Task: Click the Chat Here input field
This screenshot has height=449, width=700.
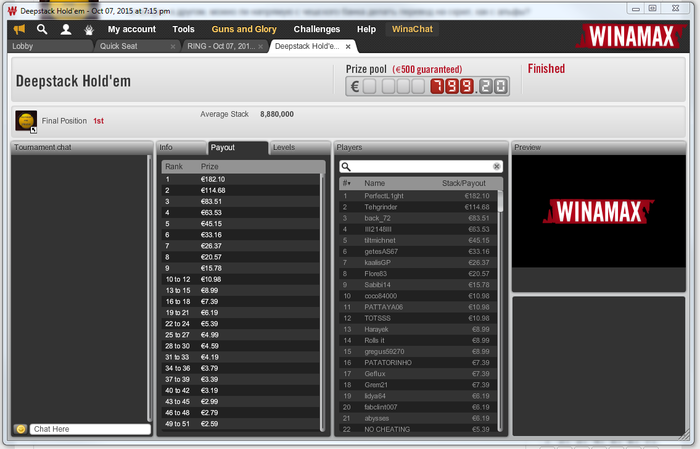Action: click(x=90, y=429)
